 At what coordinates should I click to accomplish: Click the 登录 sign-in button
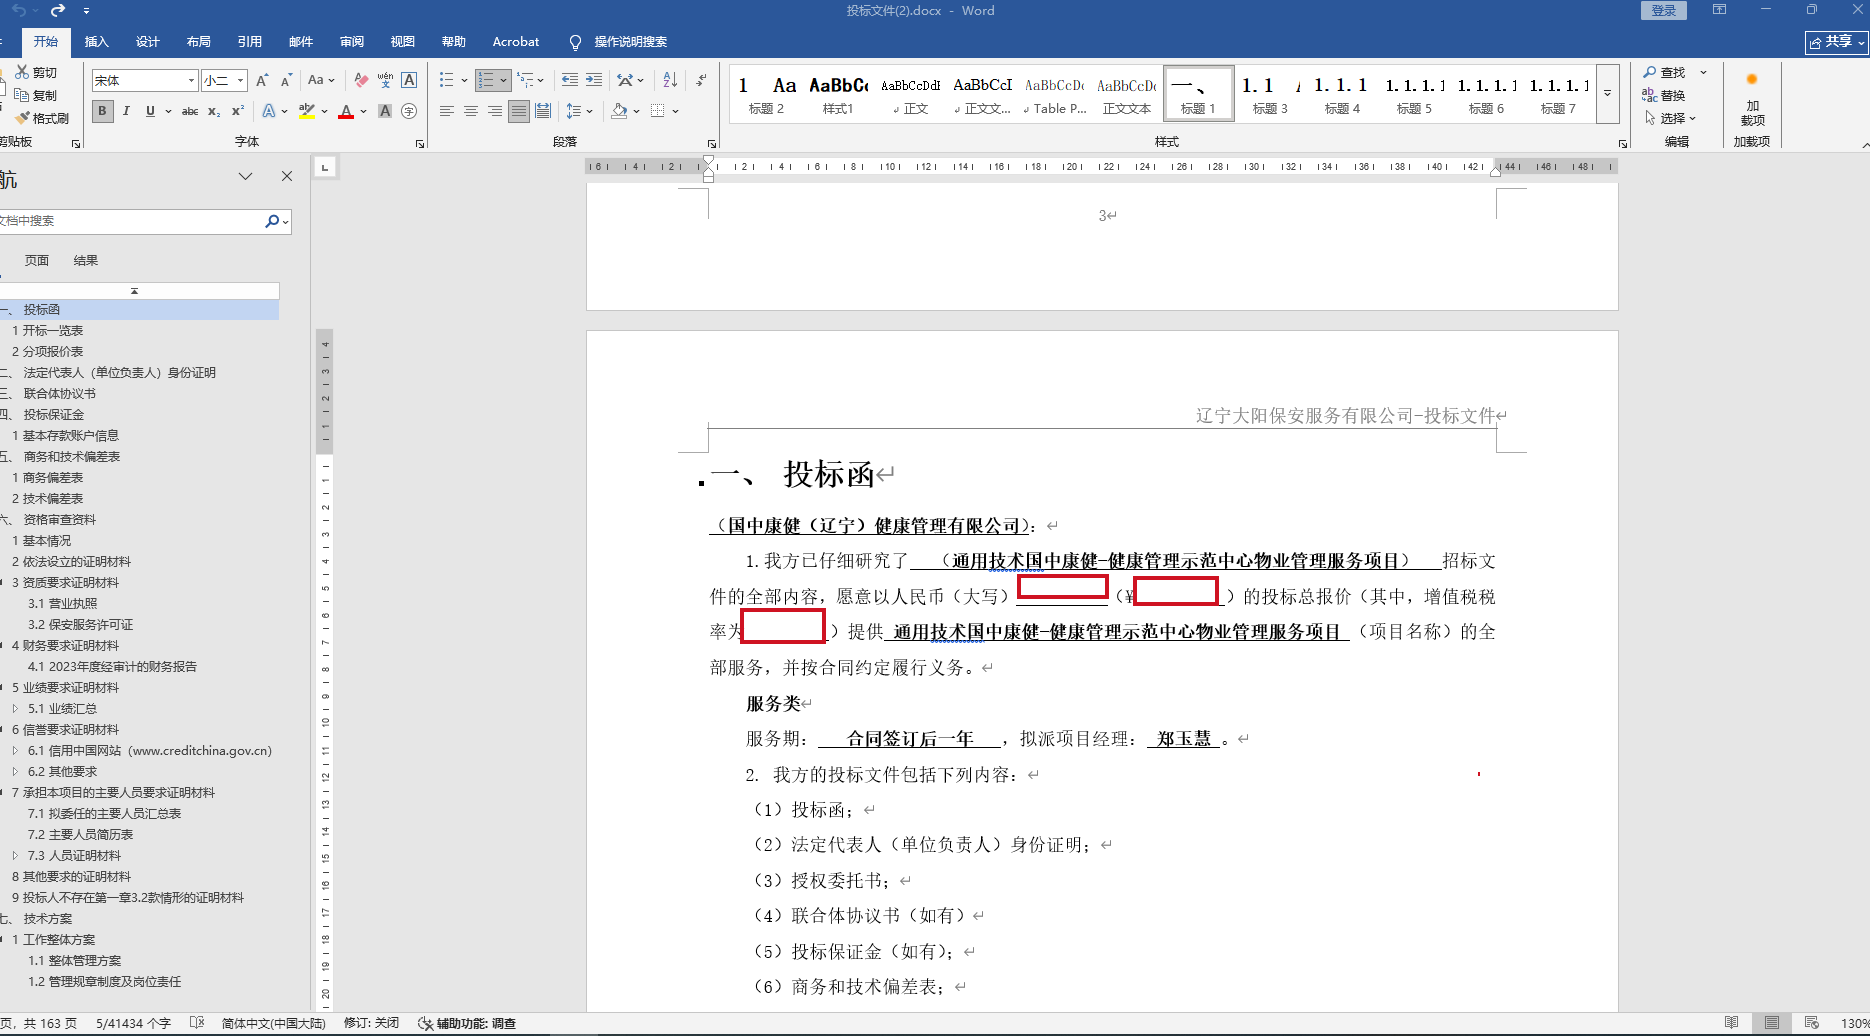tap(1663, 10)
